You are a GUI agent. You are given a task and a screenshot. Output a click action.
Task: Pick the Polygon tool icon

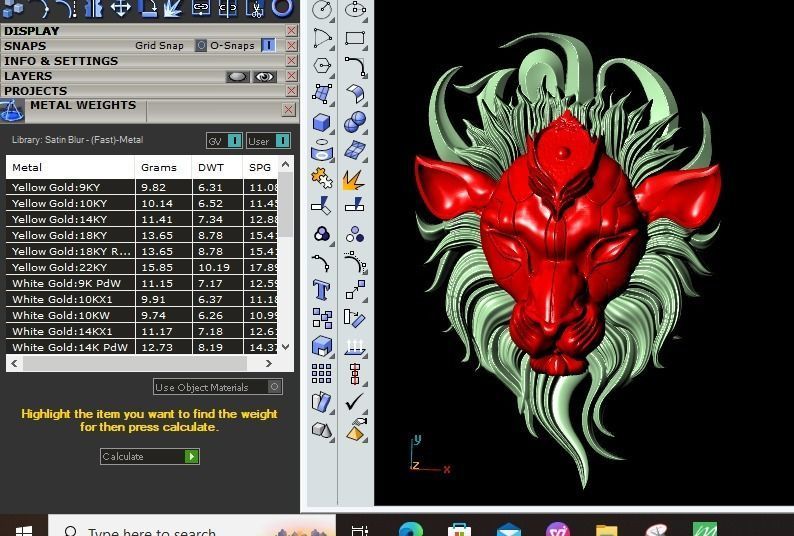[x=322, y=66]
